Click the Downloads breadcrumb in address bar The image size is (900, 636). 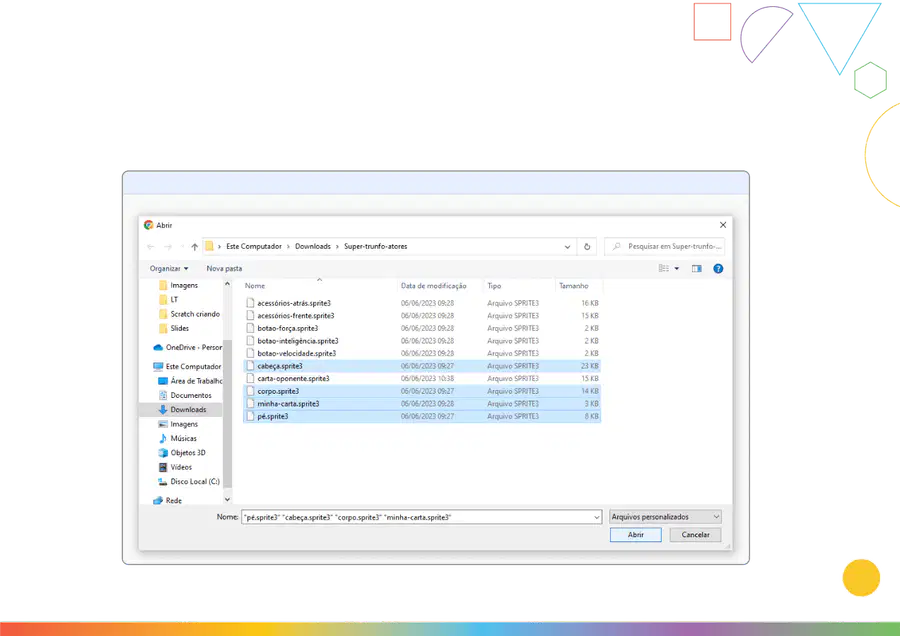point(313,246)
